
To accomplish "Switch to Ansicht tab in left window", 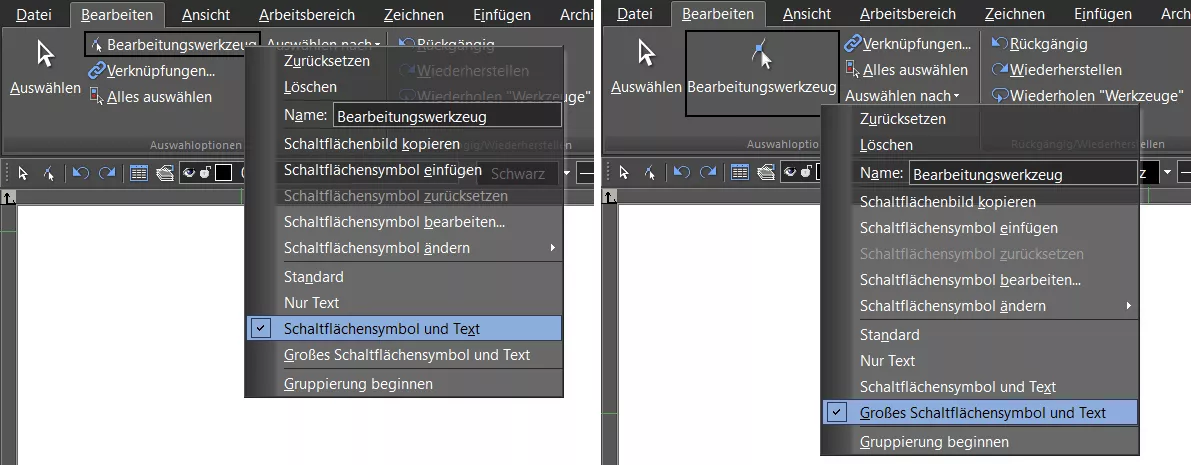I will coord(206,14).
